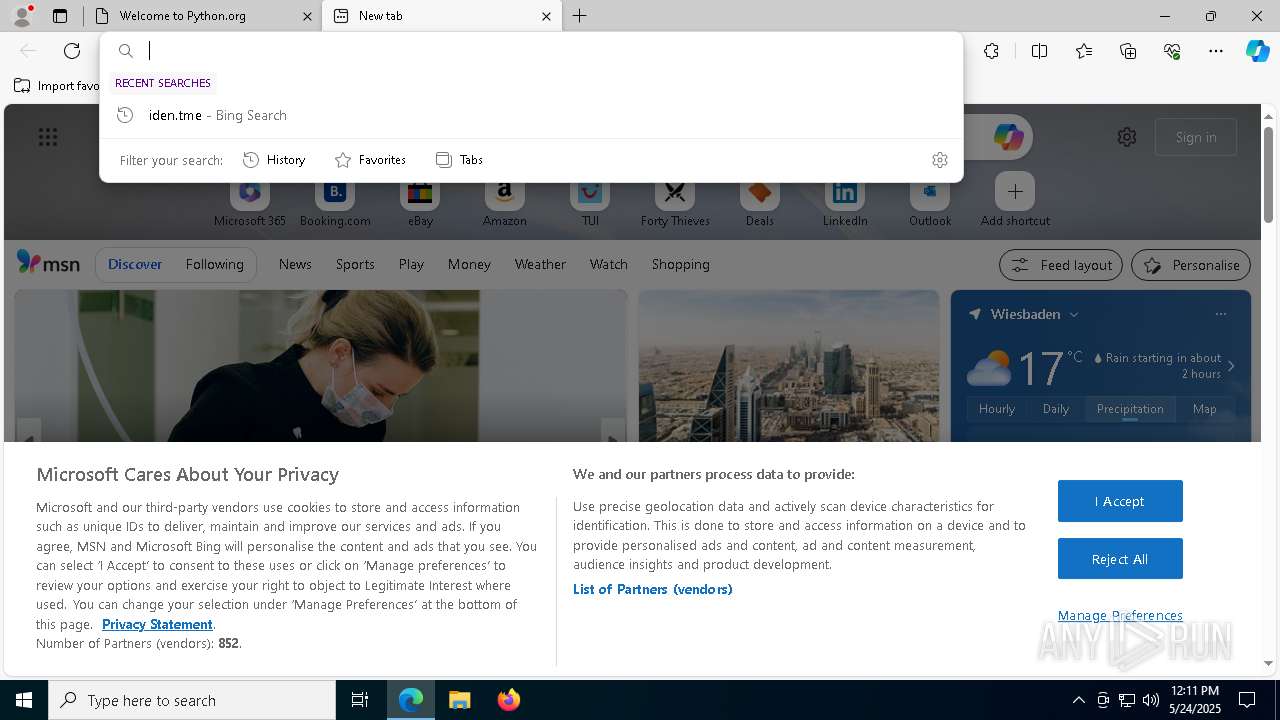The image size is (1280, 720).
Task: Click the browser profile avatar icon
Action: (x=21, y=15)
